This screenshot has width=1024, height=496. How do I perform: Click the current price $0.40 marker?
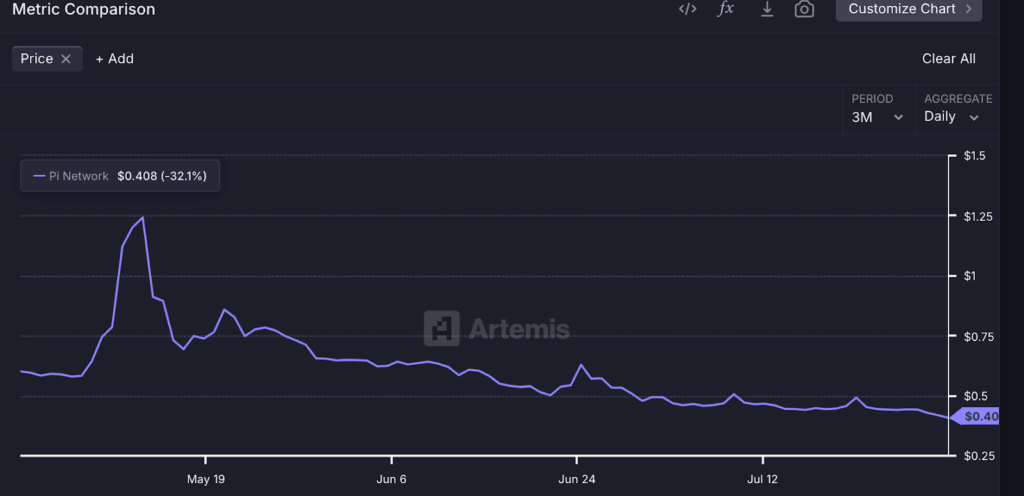[x=976, y=416]
